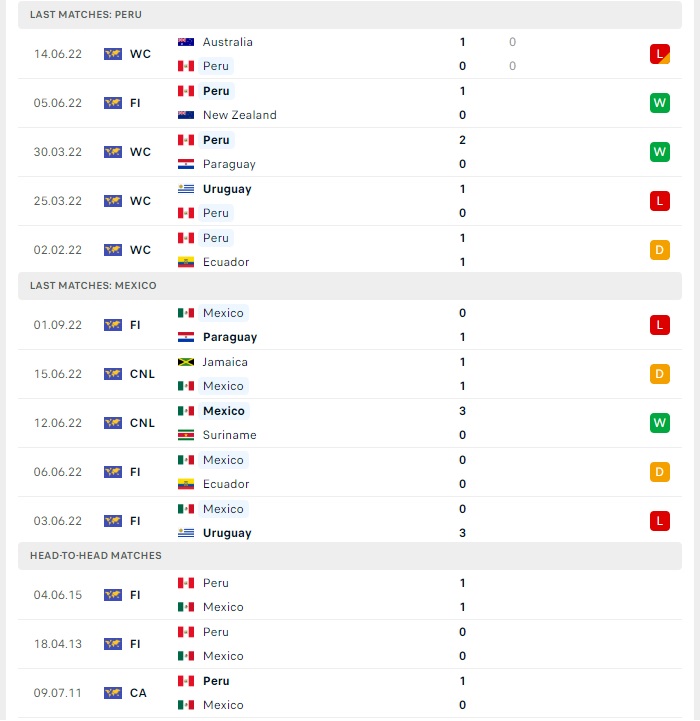This screenshot has width=700, height=721.
Task: Click the green W badge for Mexico vs Suriname
Action: click(x=660, y=423)
